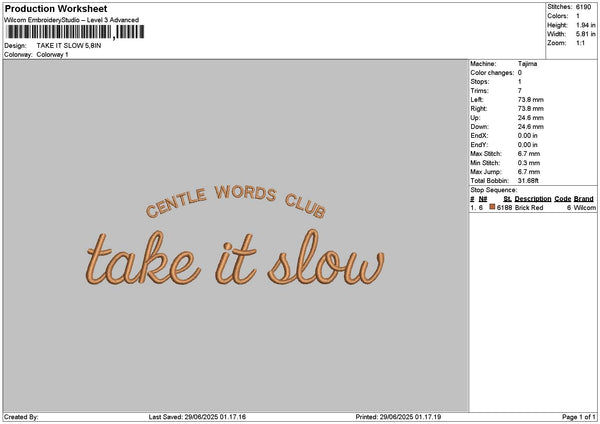Click the 'Description' column header
Image resolution: width=600 pixels, height=424 pixels.
point(533,199)
